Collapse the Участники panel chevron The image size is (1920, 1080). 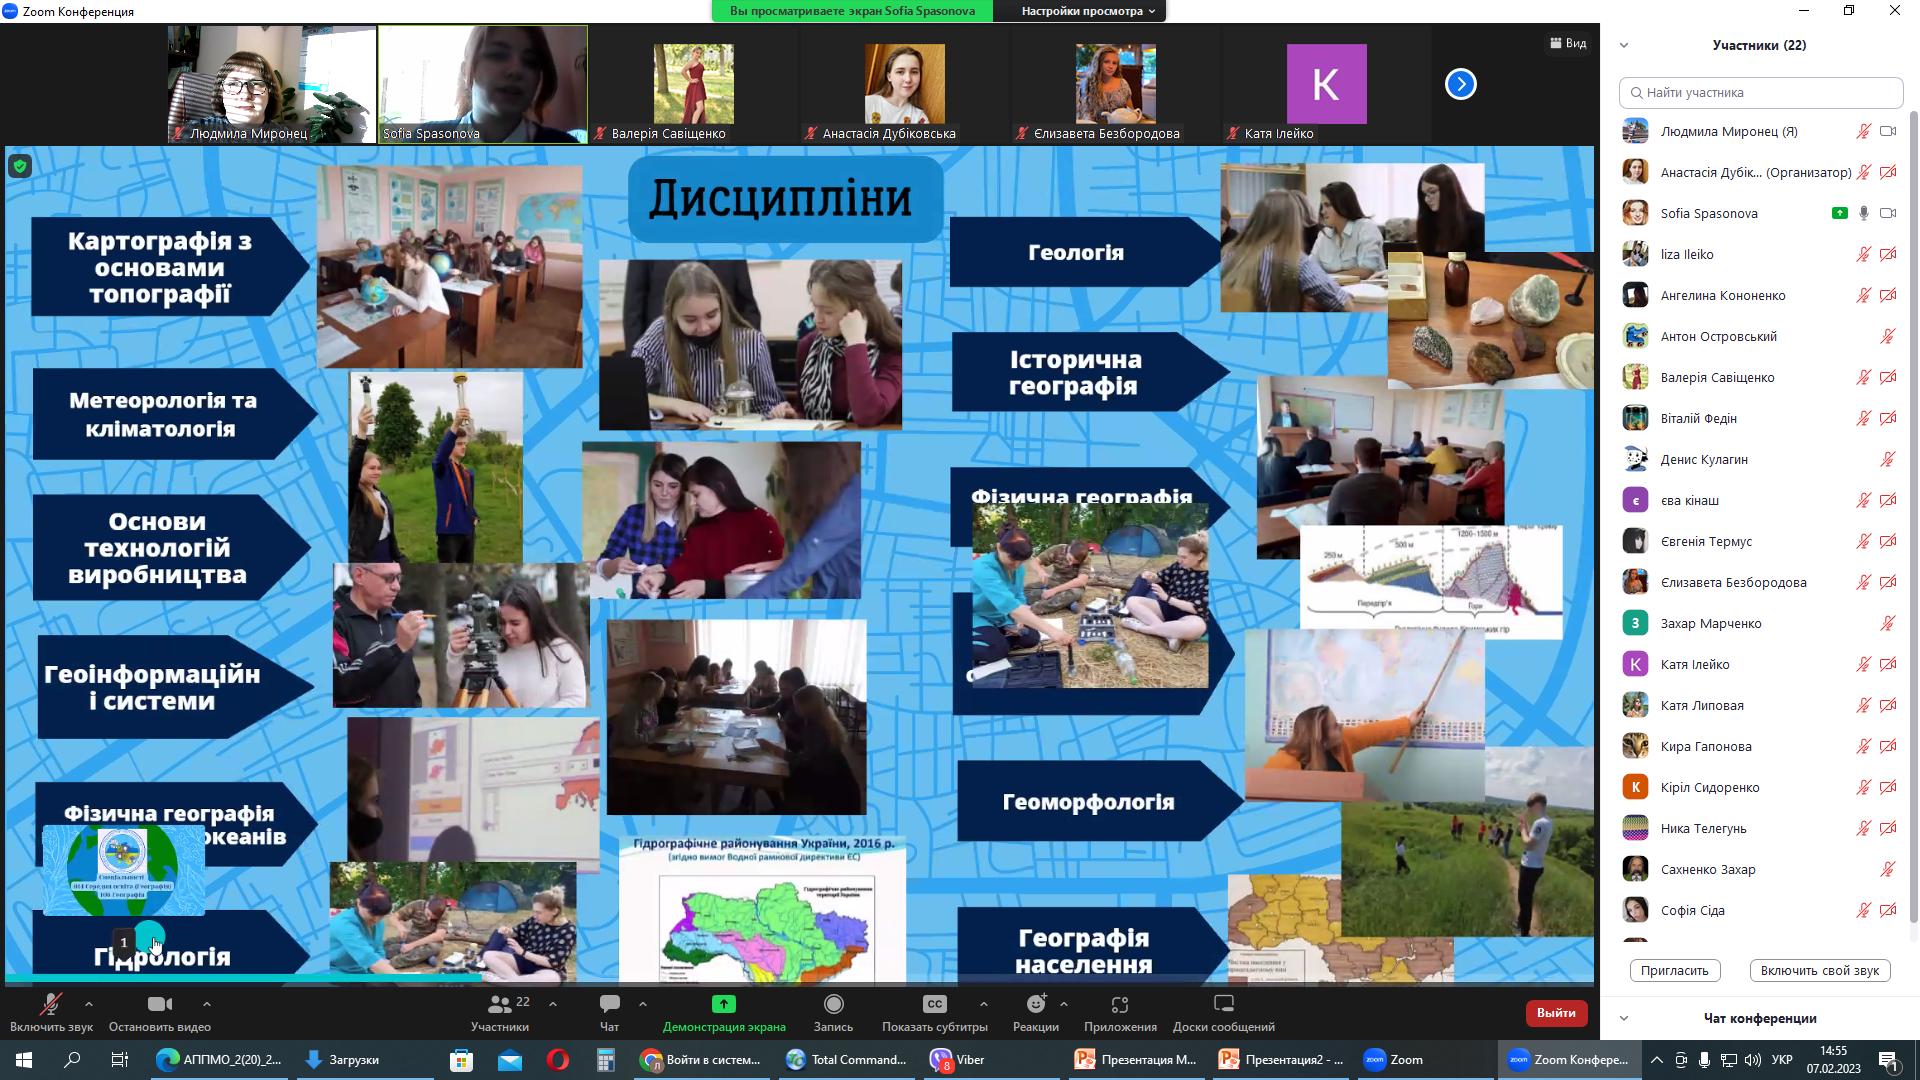pos(1624,45)
